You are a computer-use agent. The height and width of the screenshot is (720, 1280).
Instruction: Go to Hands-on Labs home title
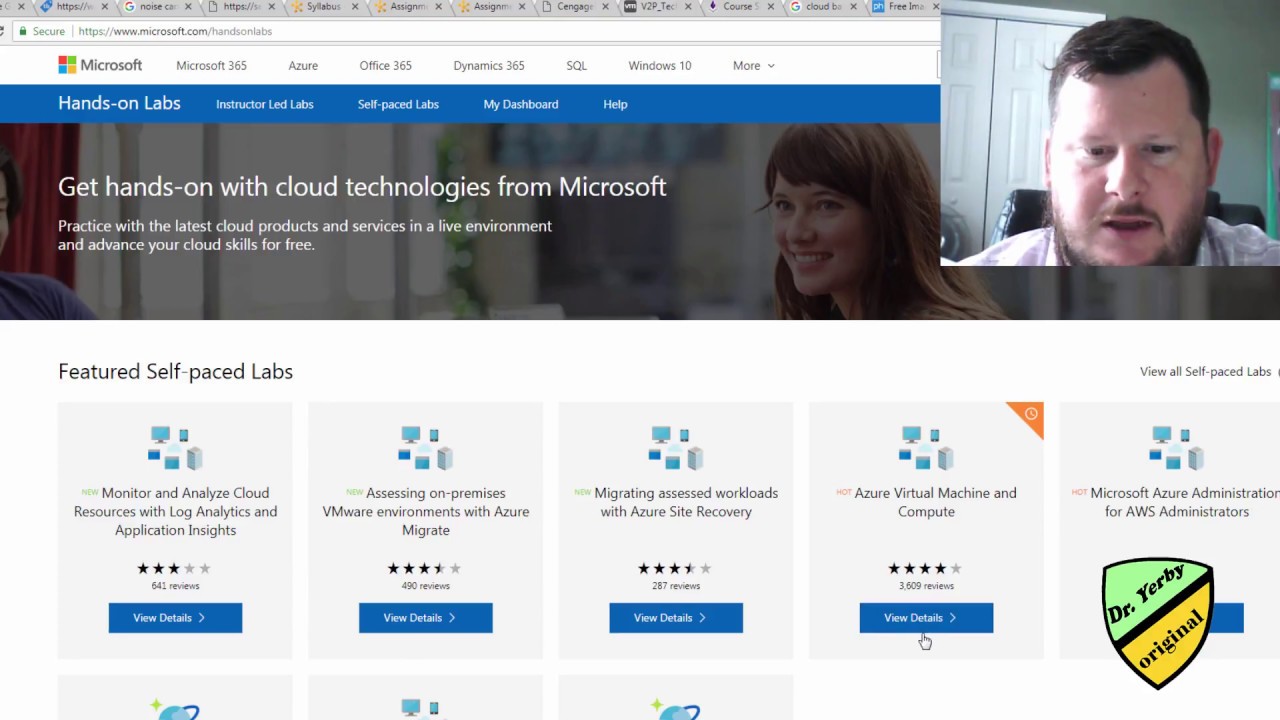(x=119, y=103)
